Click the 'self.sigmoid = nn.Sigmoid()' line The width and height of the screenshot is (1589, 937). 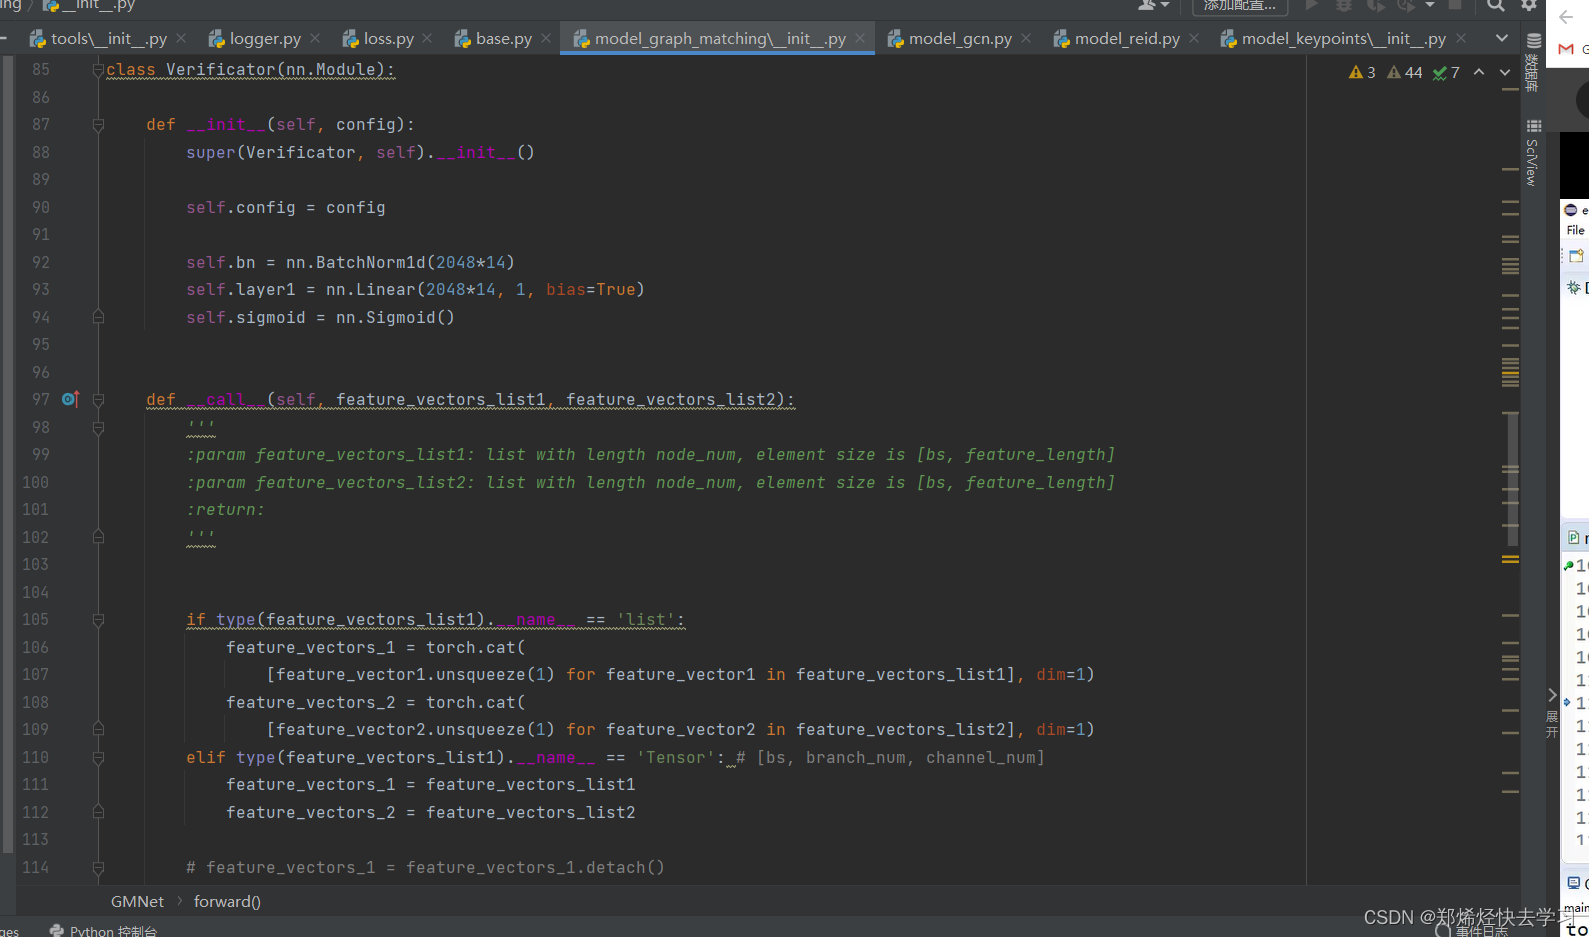(x=320, y=317)
